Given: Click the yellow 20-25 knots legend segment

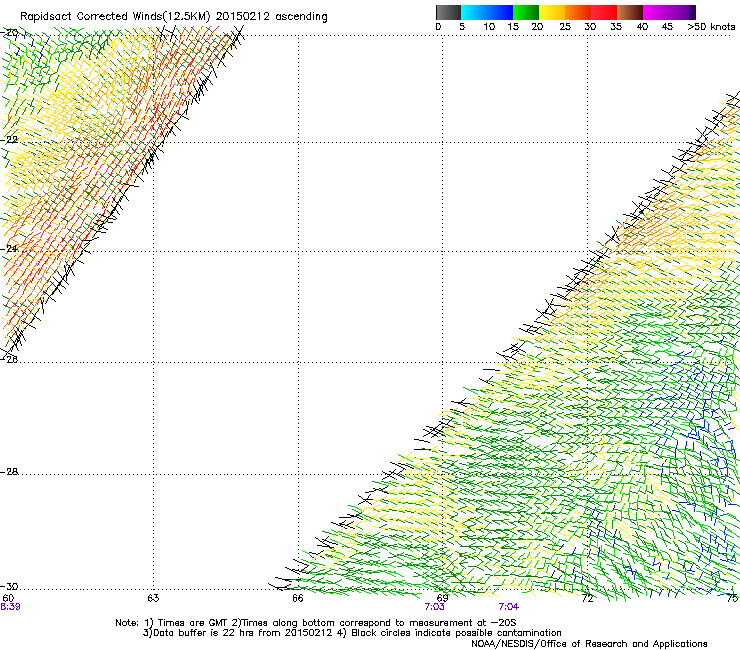Looking at the screenshot, I should coord(552,12).
